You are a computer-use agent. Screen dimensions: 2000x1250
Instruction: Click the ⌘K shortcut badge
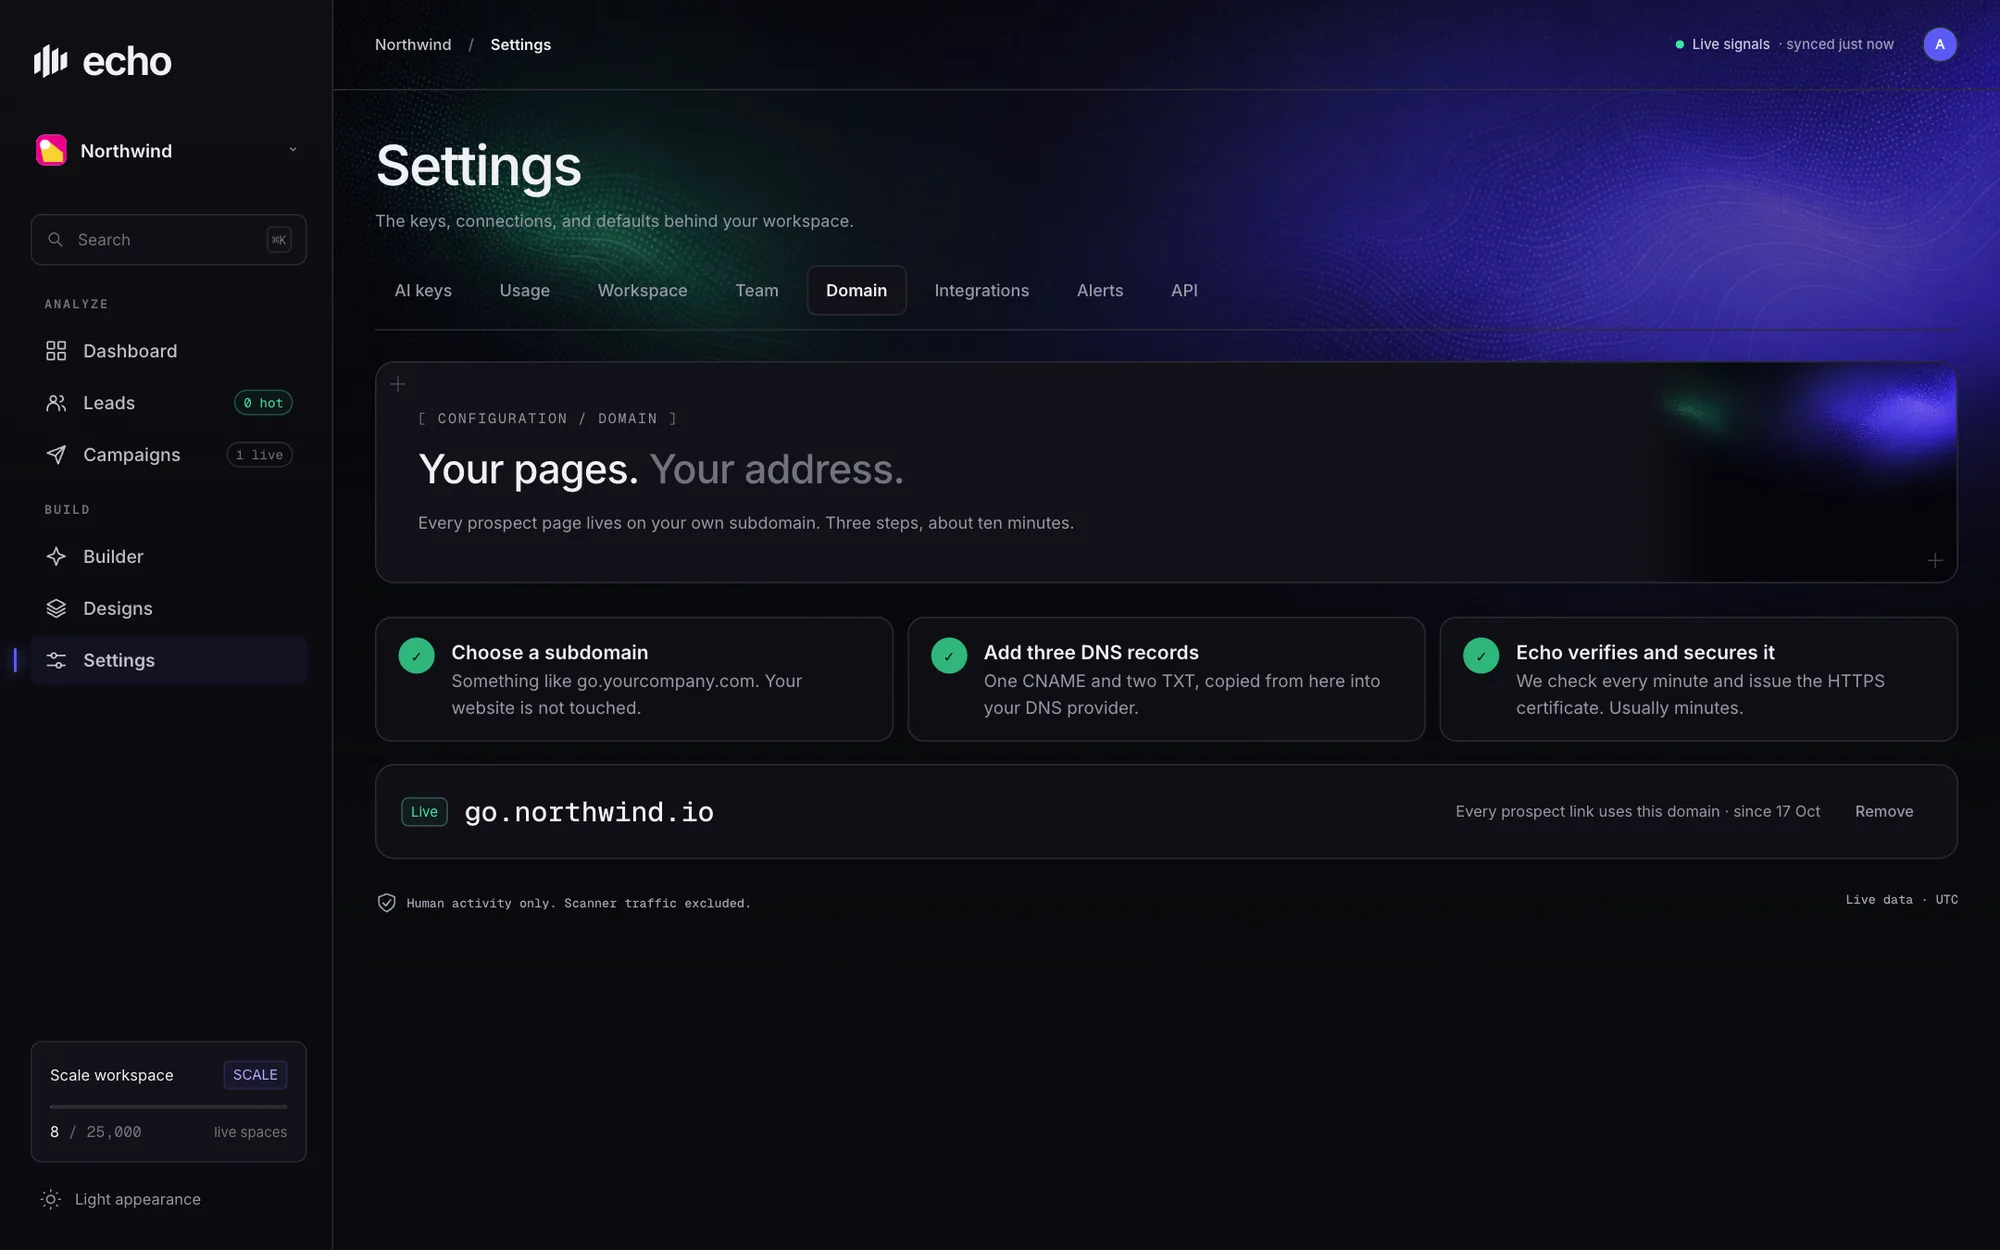click(279, 240)
